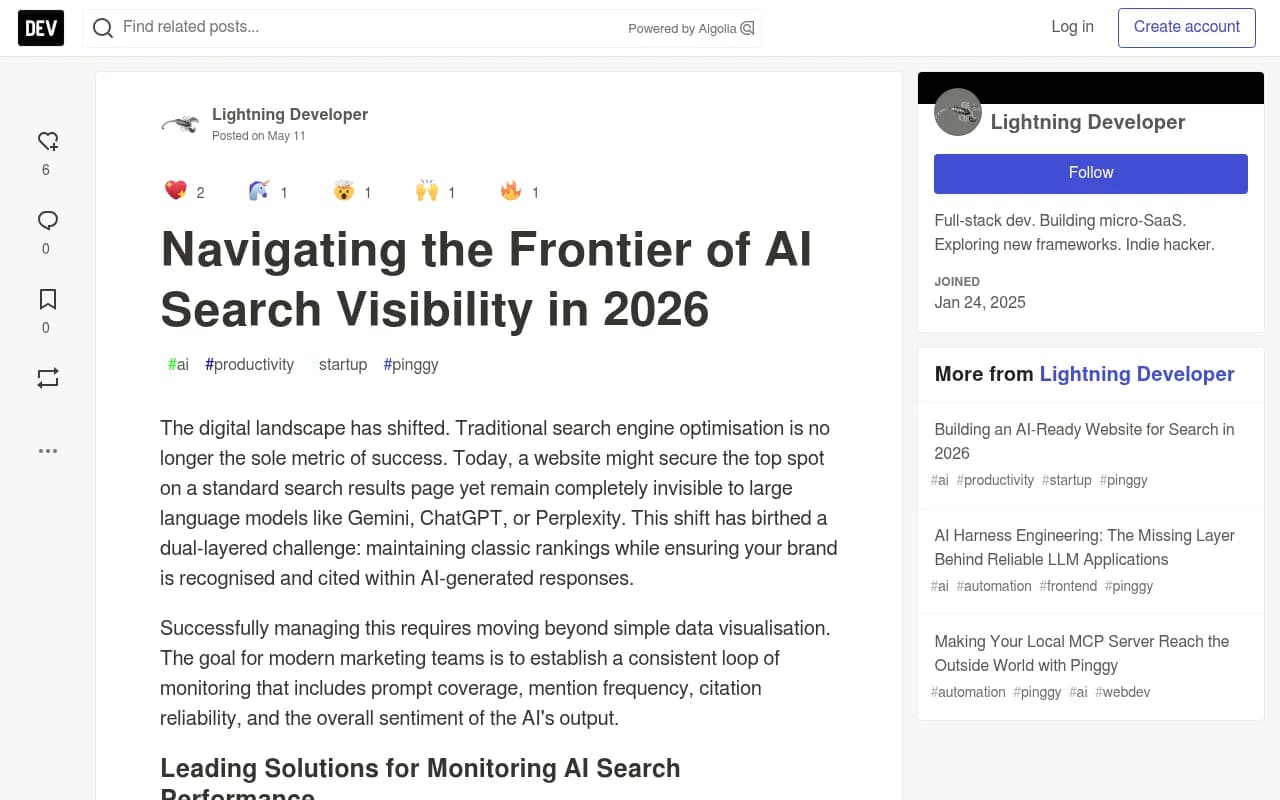Viewport: 1280px width, 800px height.
Task: Click the Leading Solutions for Monitoring heading
Action: pos(420,780)
